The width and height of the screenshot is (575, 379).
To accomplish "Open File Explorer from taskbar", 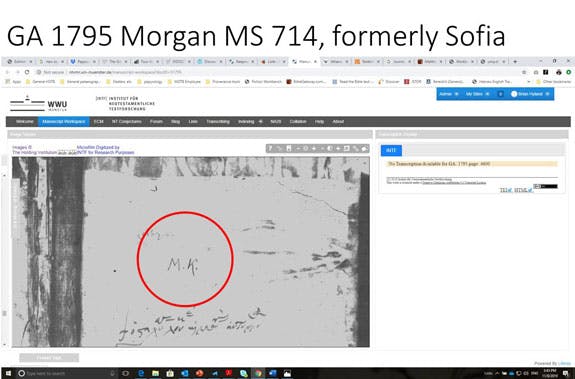I will pos(155,373).
